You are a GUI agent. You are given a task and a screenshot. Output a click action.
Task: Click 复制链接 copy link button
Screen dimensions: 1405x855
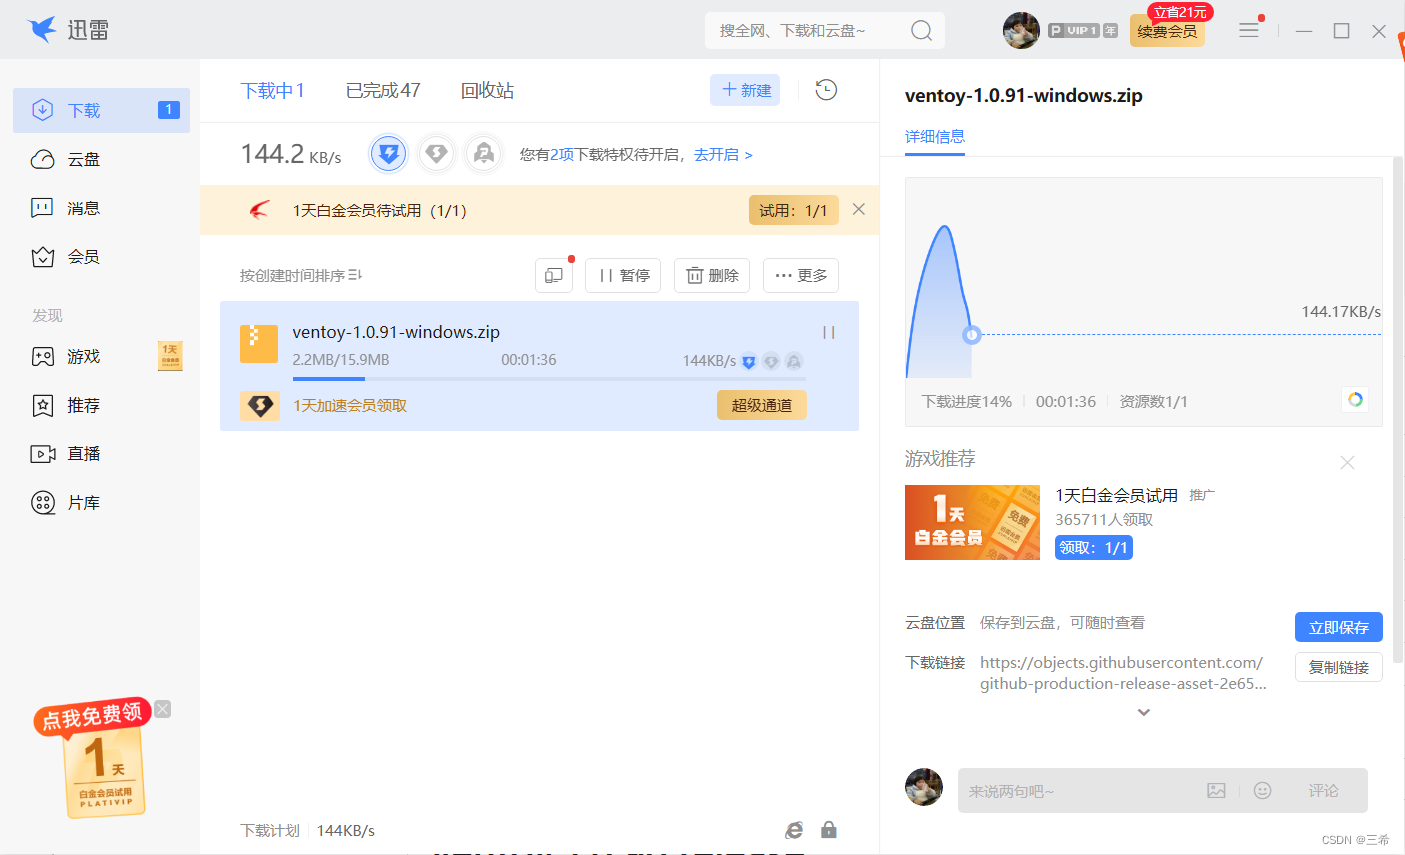point(1339,667)
